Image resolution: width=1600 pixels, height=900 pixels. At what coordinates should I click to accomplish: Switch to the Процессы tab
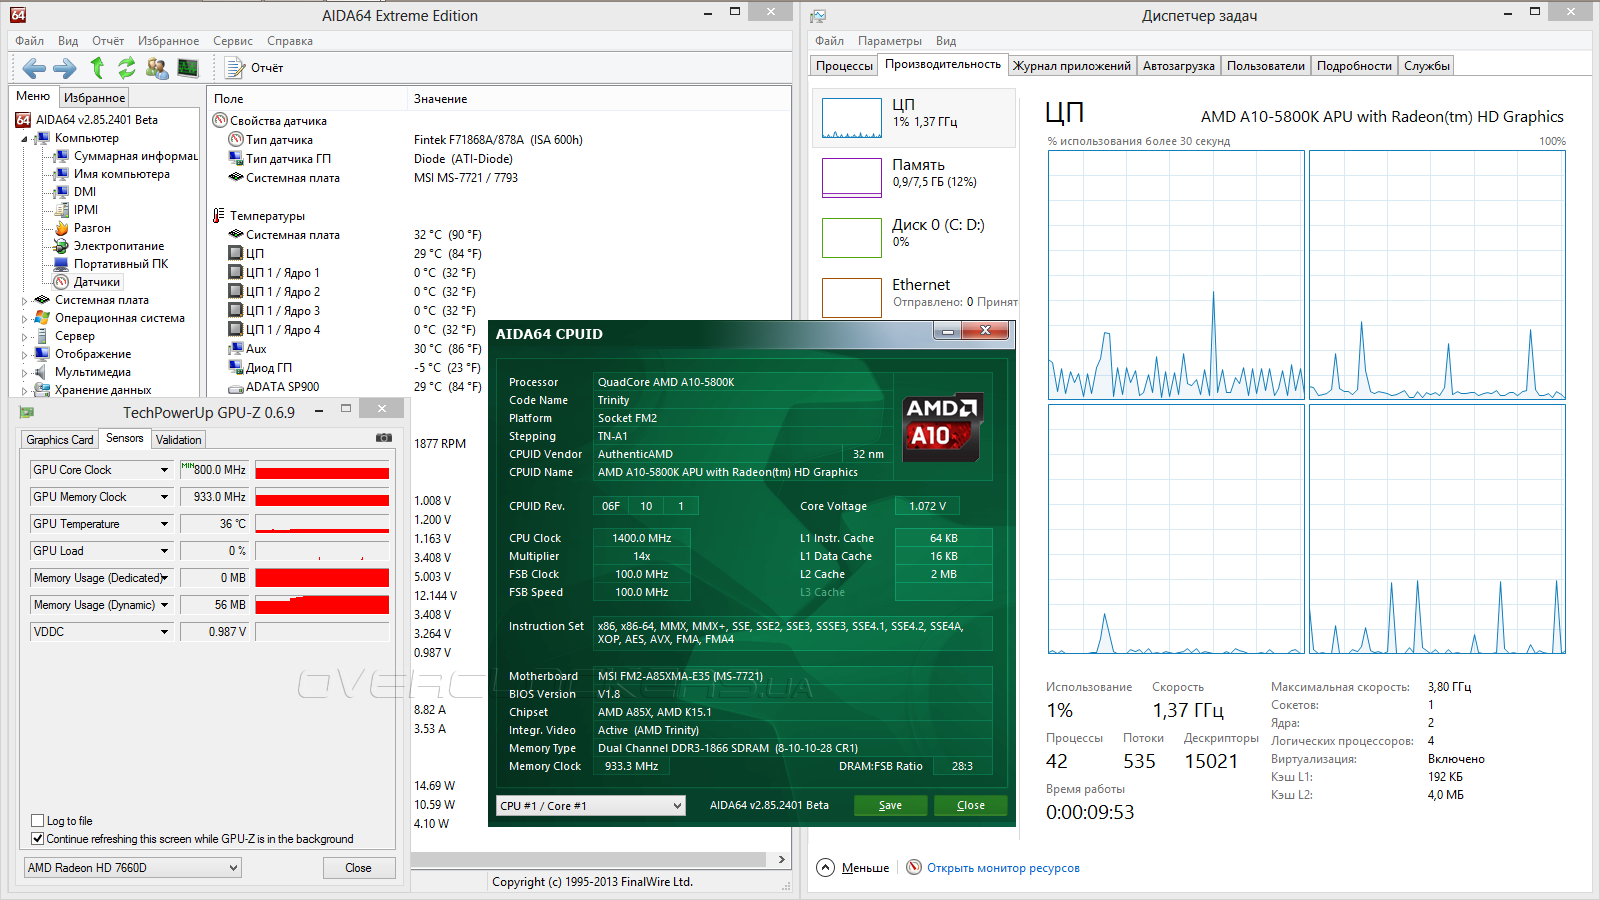point(844,66)
